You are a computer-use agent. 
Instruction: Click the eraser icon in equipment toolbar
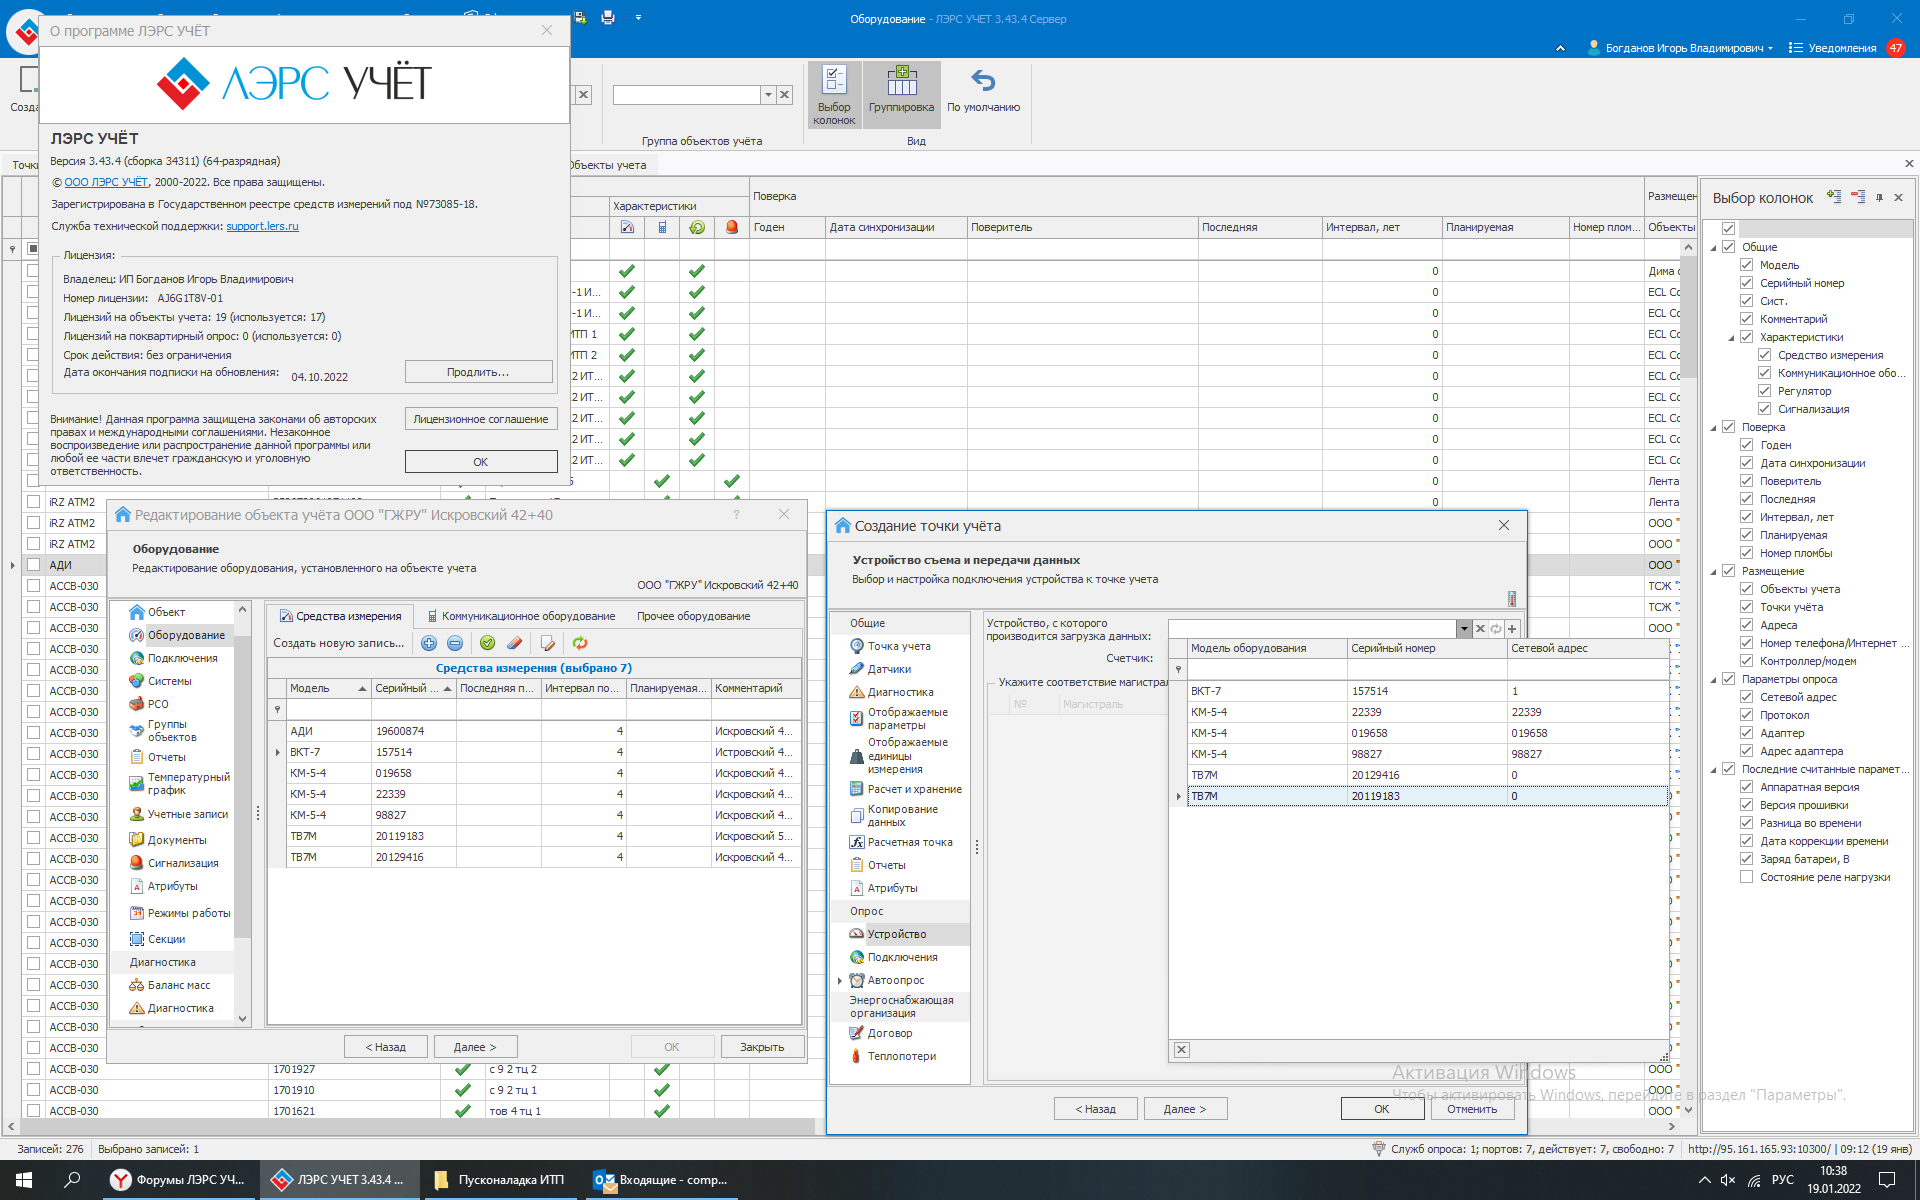click(x=514, y=643)
